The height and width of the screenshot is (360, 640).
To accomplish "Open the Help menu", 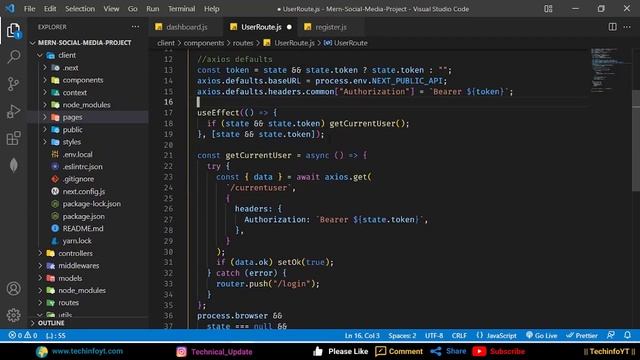I will [x=211, y=9].
